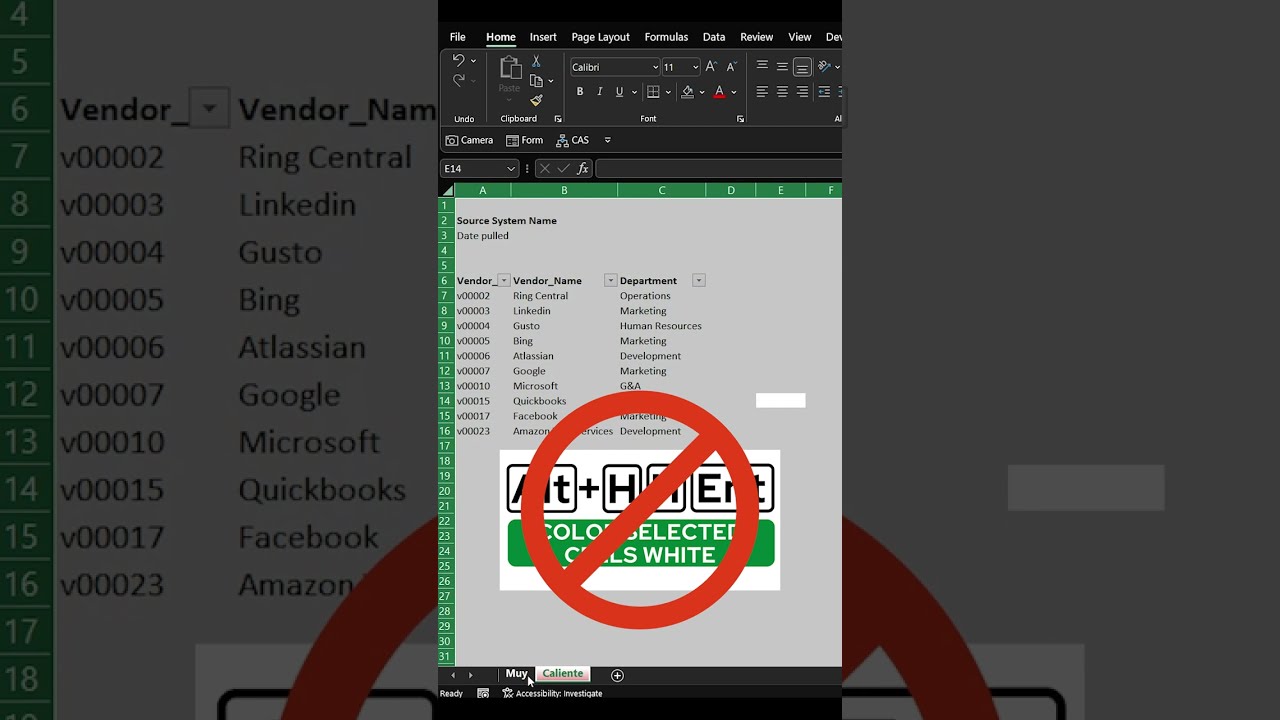The width and height of the screenshot is (1280, 720).
Task: Switch to the Formulas ribbon tab
Action: point(666,37)
